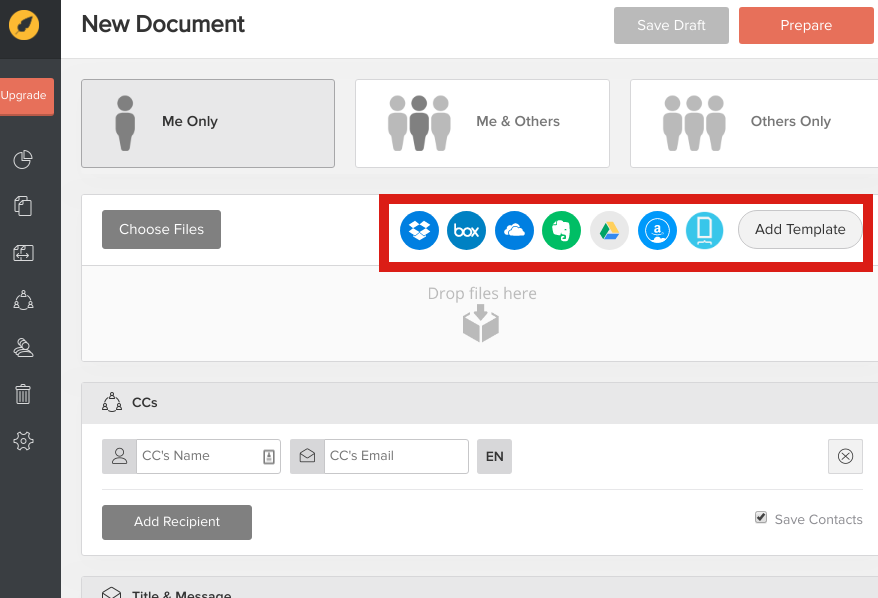Click the CC's Email input field
Viewport: 878px width, 598px height.
[396, 456]
